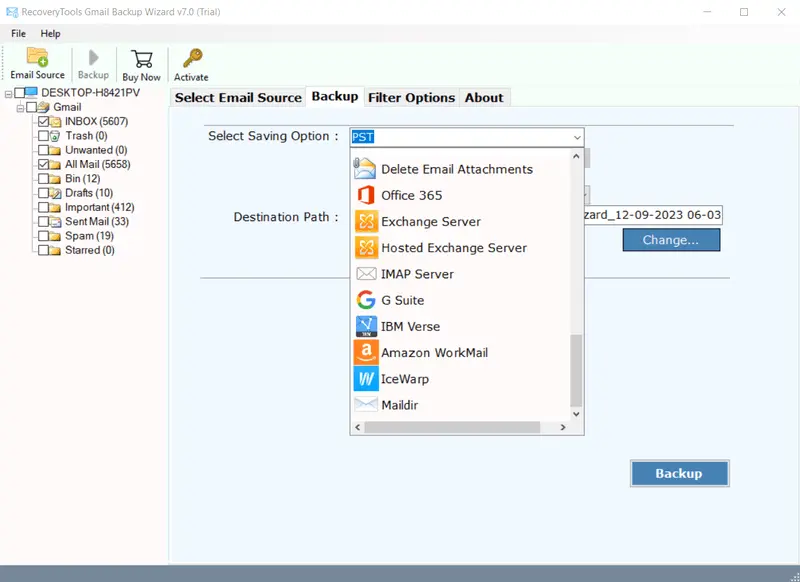Collapse the Select Saving Option dropdown arrow
Screen dimensions: 800x582
(577, 137)
